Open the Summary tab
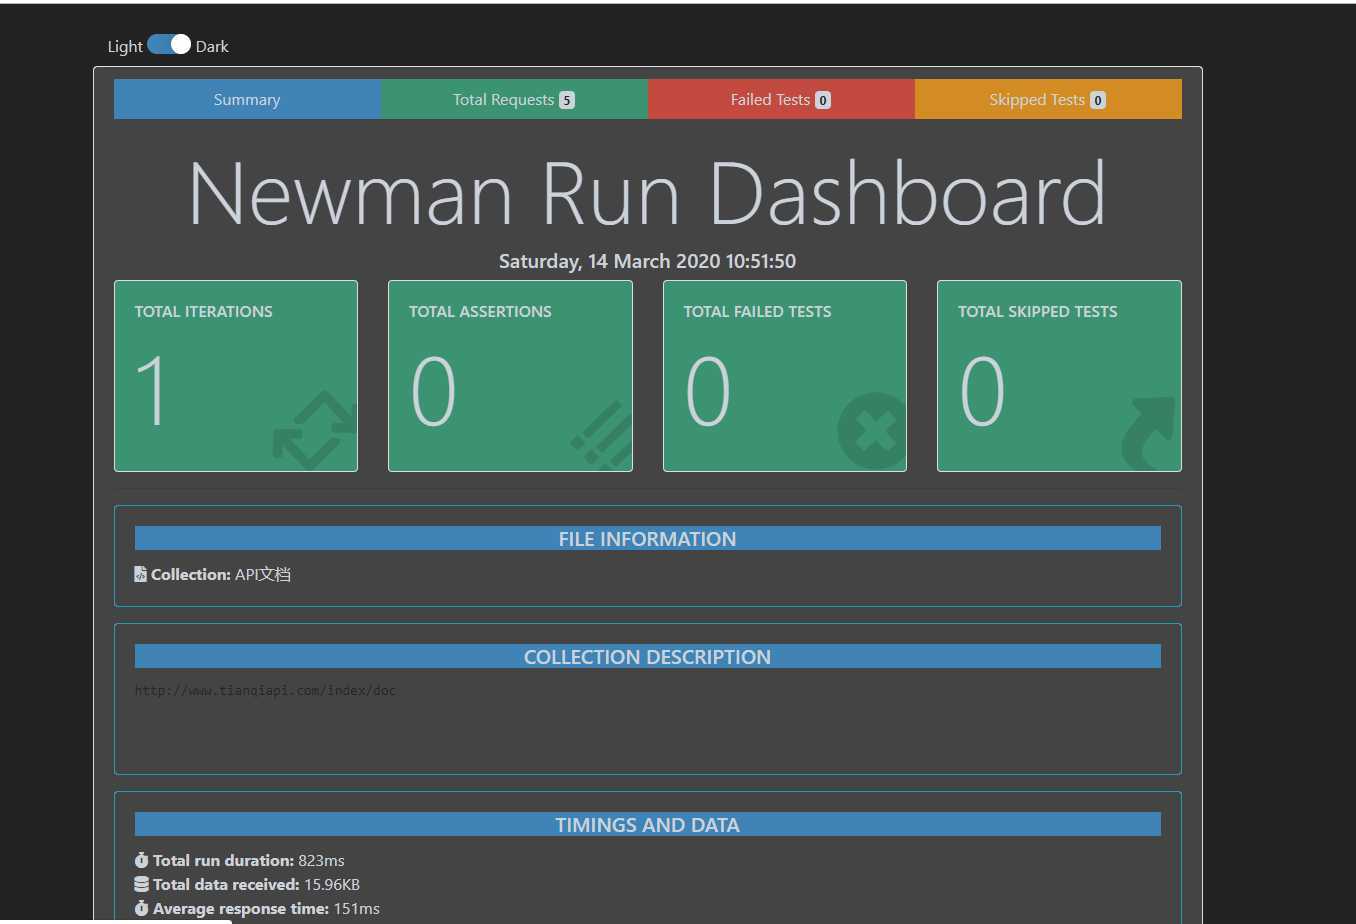 (x=247, y=99)
